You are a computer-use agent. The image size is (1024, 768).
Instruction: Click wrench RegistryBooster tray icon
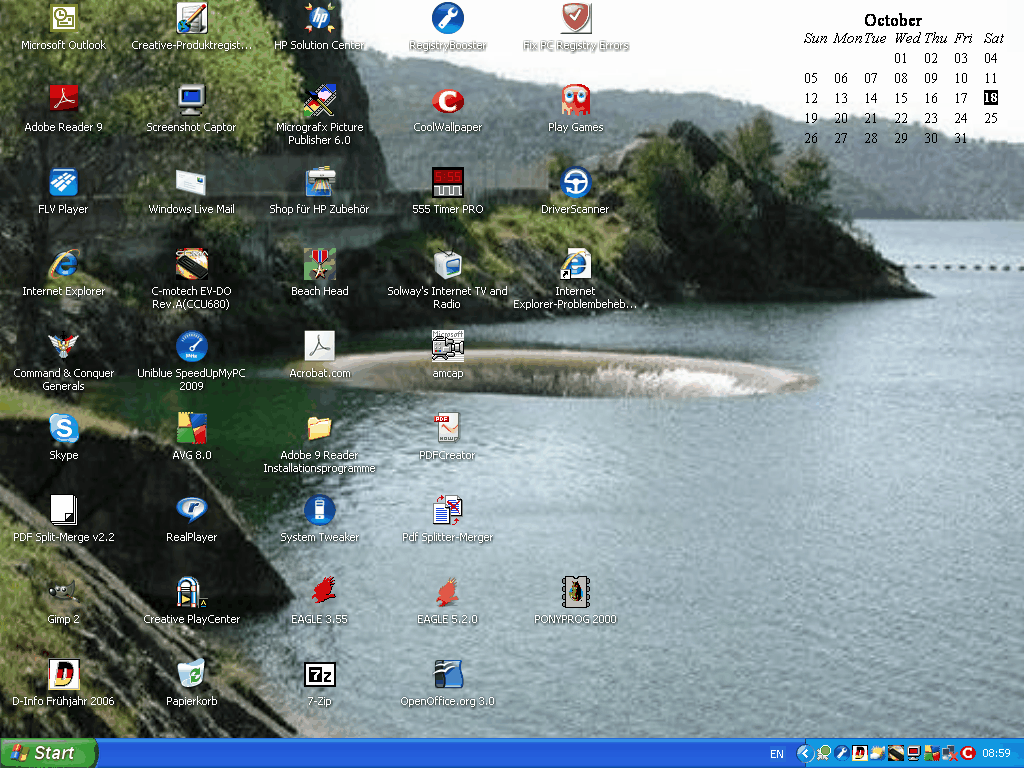click(842, 753)
